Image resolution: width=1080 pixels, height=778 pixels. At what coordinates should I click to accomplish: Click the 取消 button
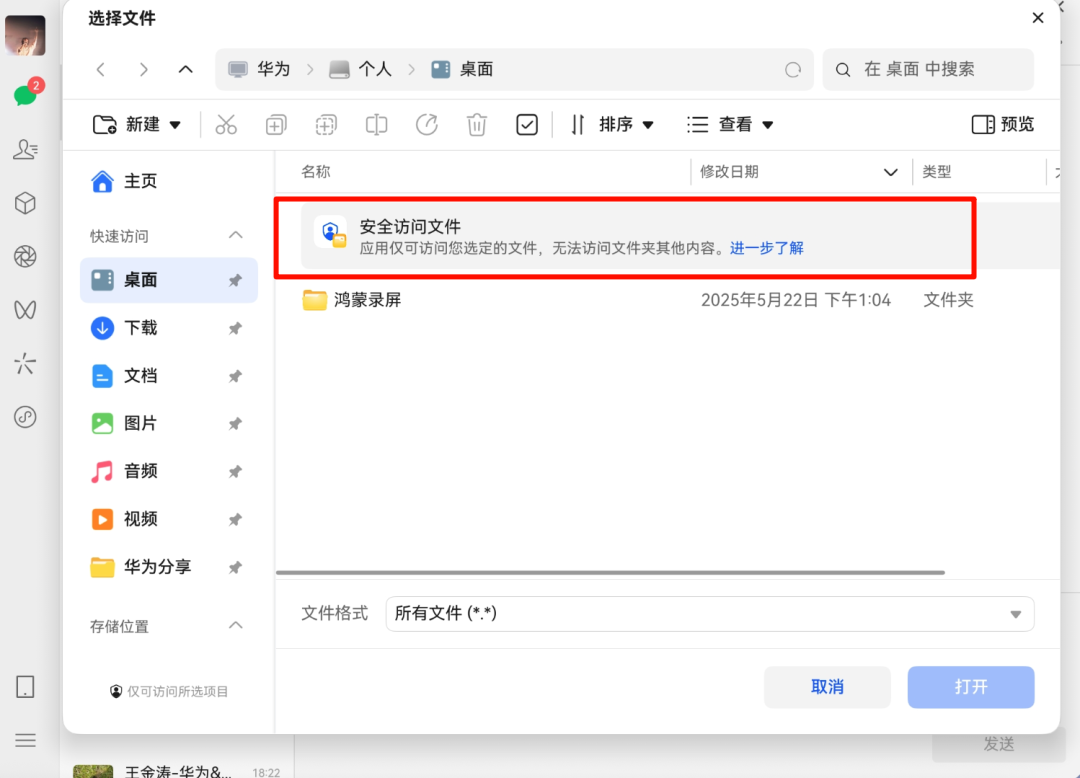coord(827,687)
